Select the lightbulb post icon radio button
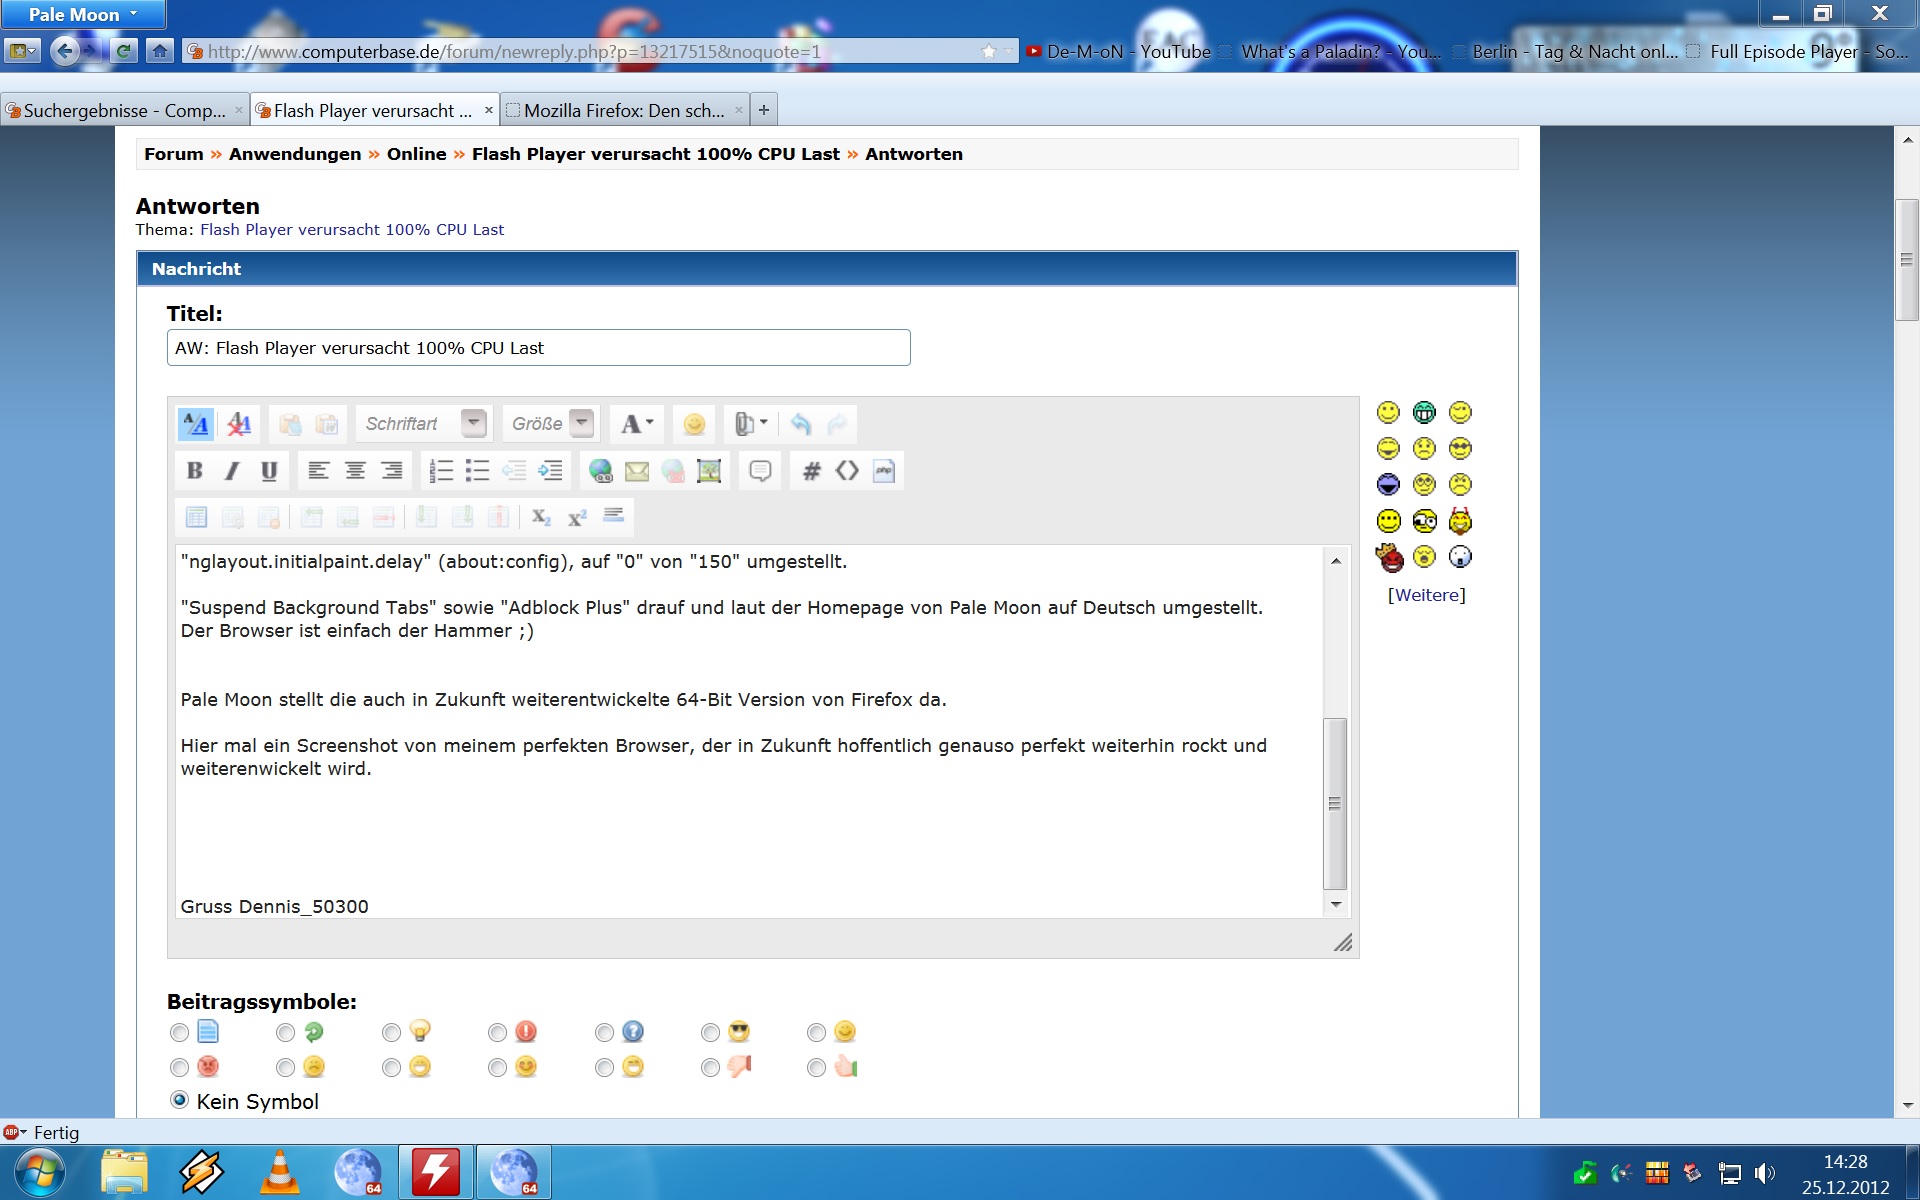Viewport: 1920px width, 1200px height. click(x=391, y=1032)
